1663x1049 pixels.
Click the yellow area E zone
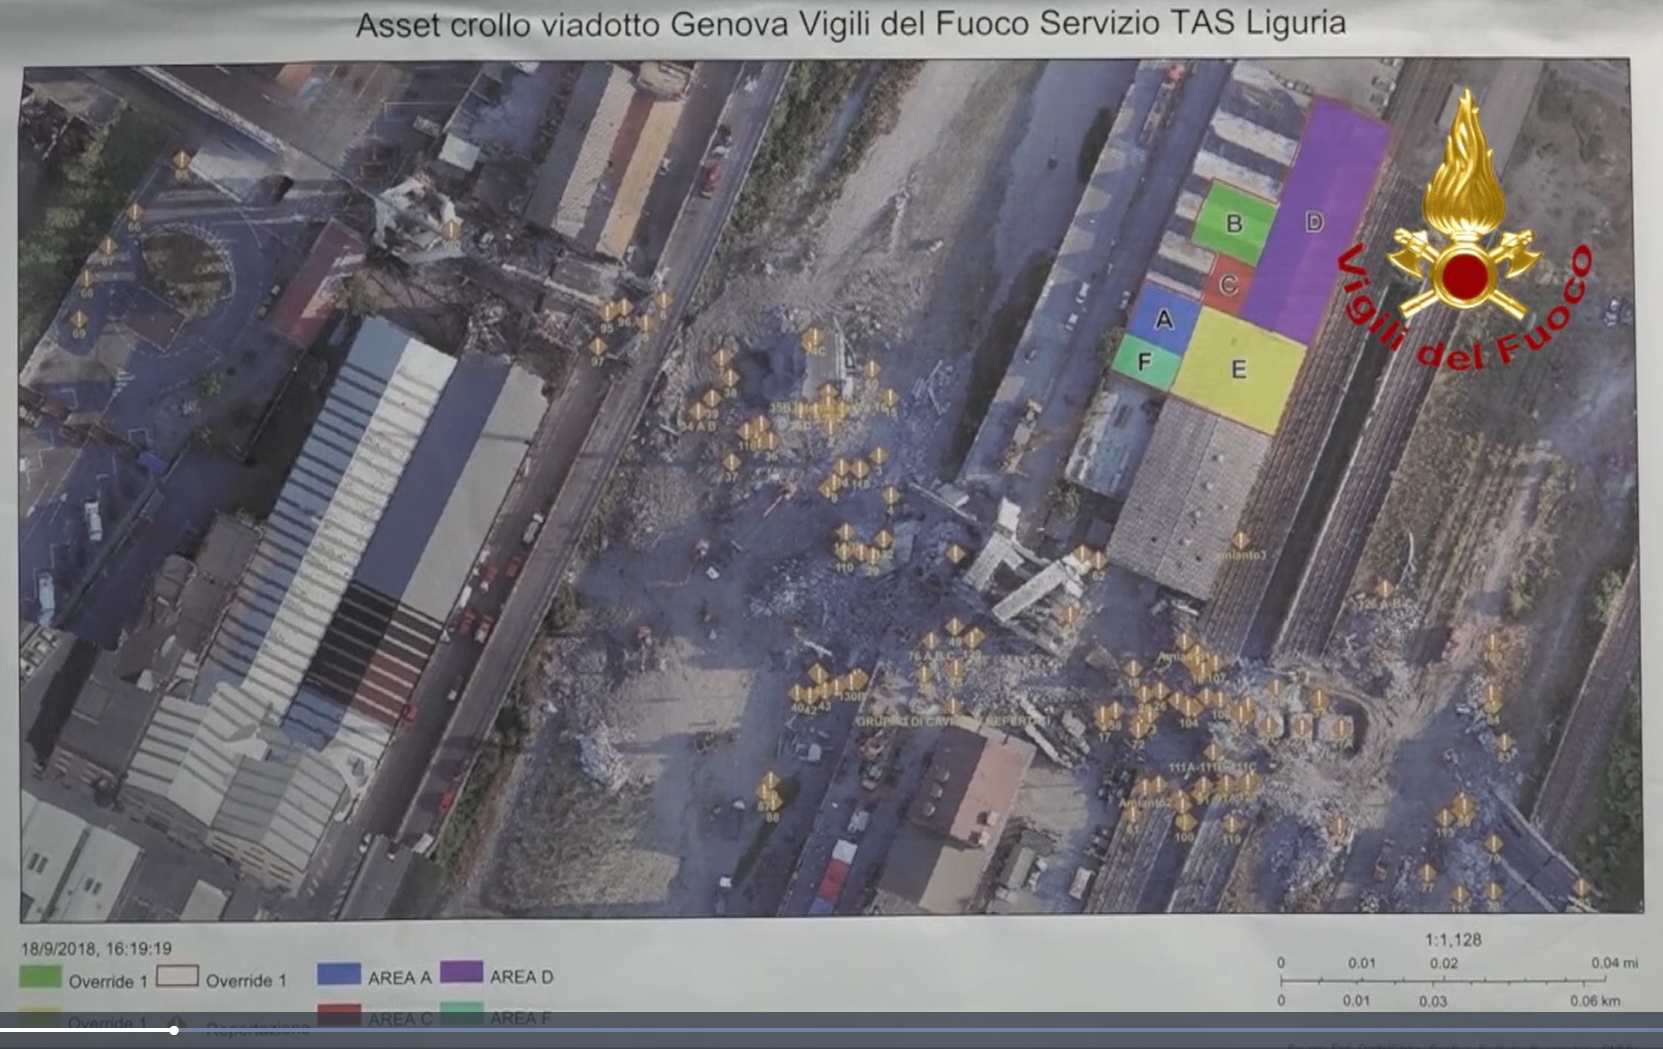[1238, 369]
